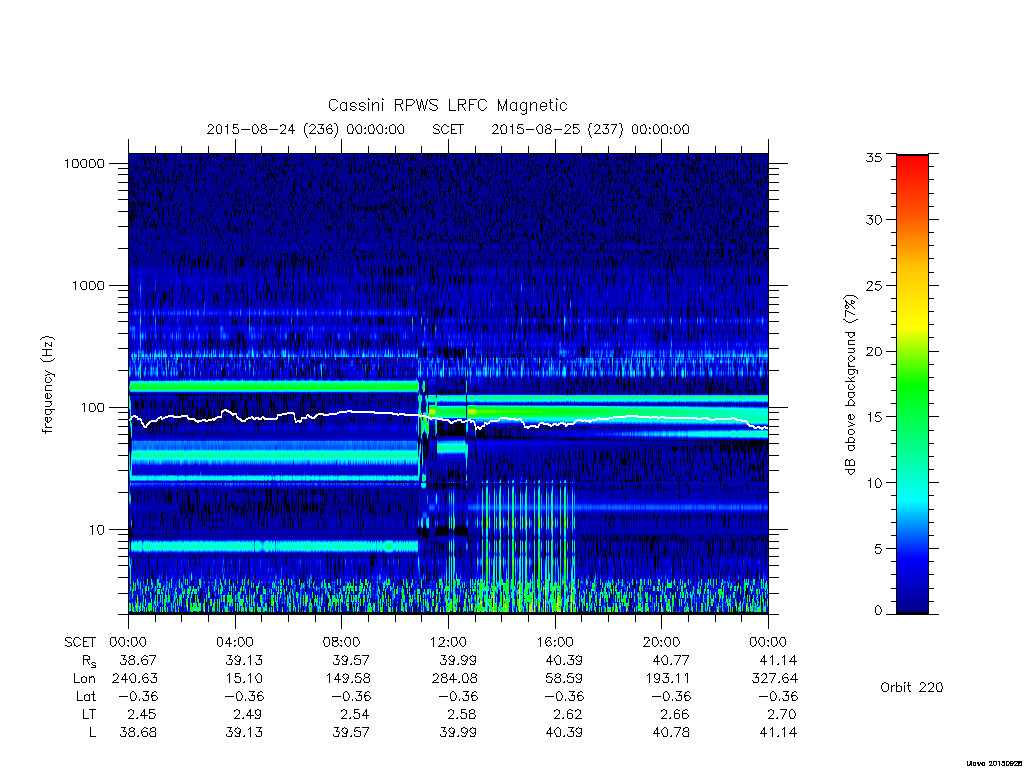
Task: Click the "LT" row label
Action: [88, 714]
